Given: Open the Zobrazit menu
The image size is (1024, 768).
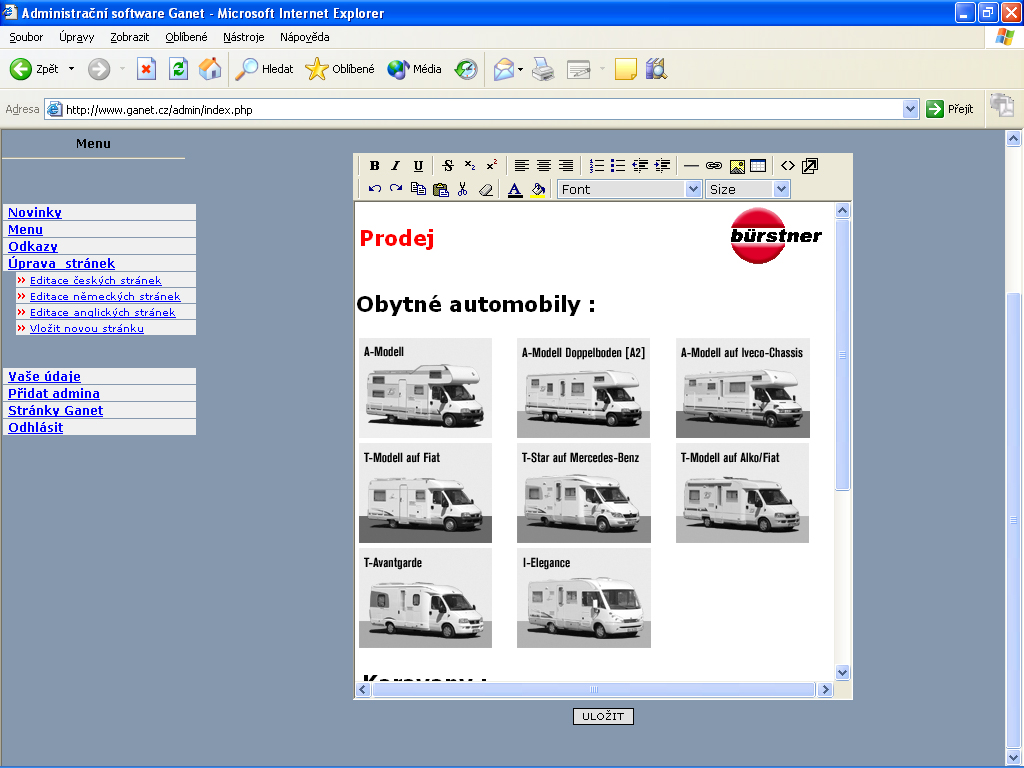Looking at the screenshot, I should (x=129, y=37).
